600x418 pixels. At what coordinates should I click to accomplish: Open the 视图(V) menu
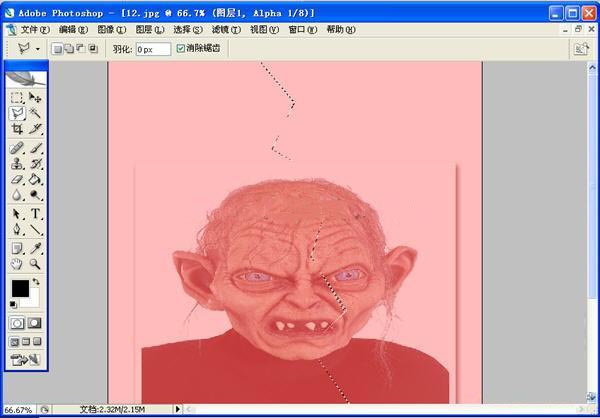point(264,30)
